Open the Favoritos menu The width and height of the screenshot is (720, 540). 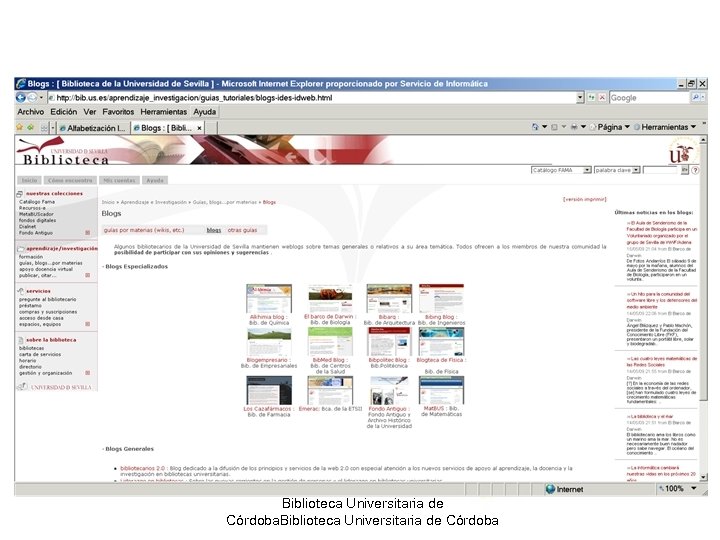(x=118, y=112)
